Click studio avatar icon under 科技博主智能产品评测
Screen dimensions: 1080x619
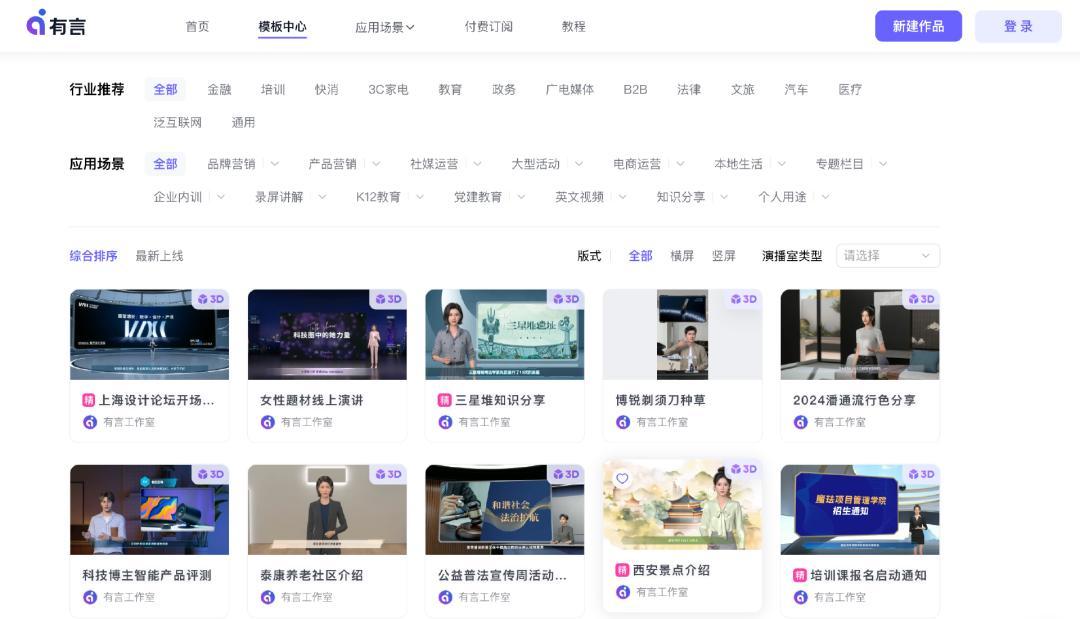click(x=90, y=597)
